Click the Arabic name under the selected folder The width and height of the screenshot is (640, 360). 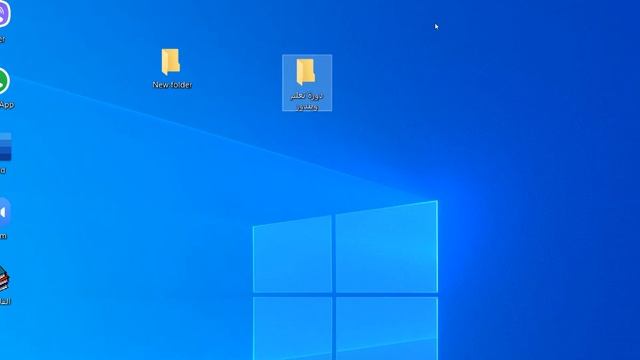307,101
